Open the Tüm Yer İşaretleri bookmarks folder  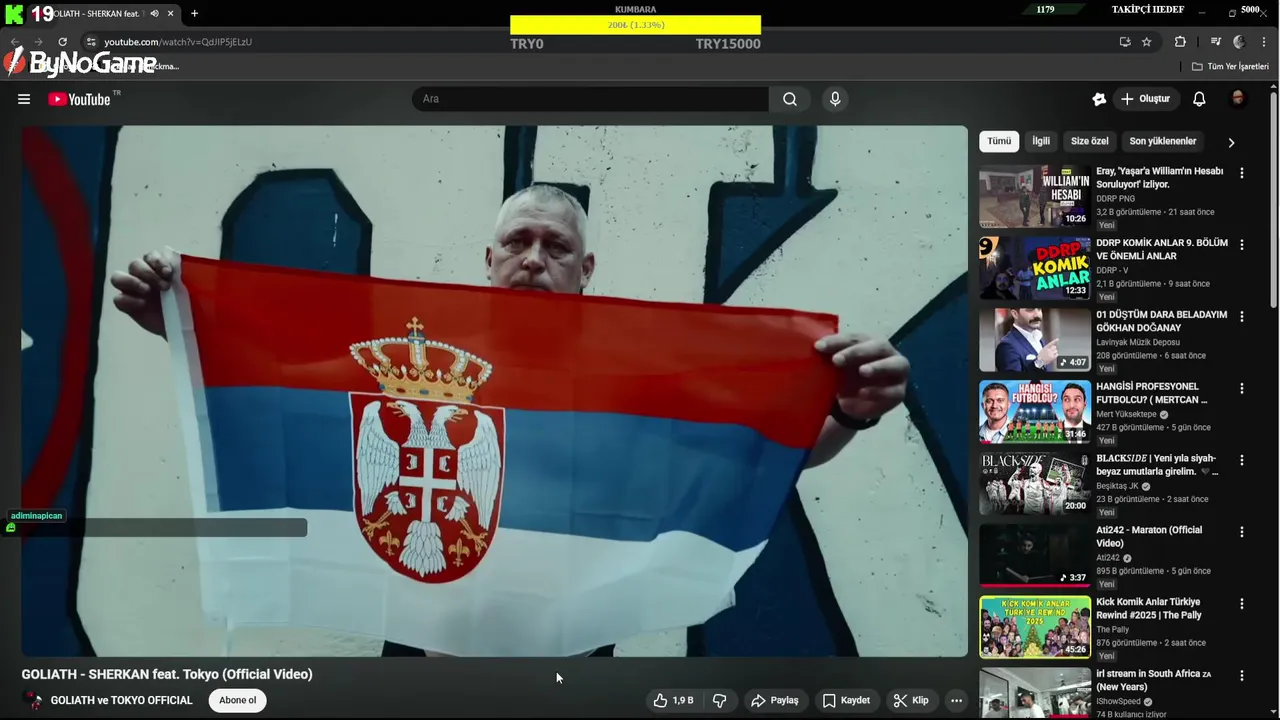pos(1230,66)
